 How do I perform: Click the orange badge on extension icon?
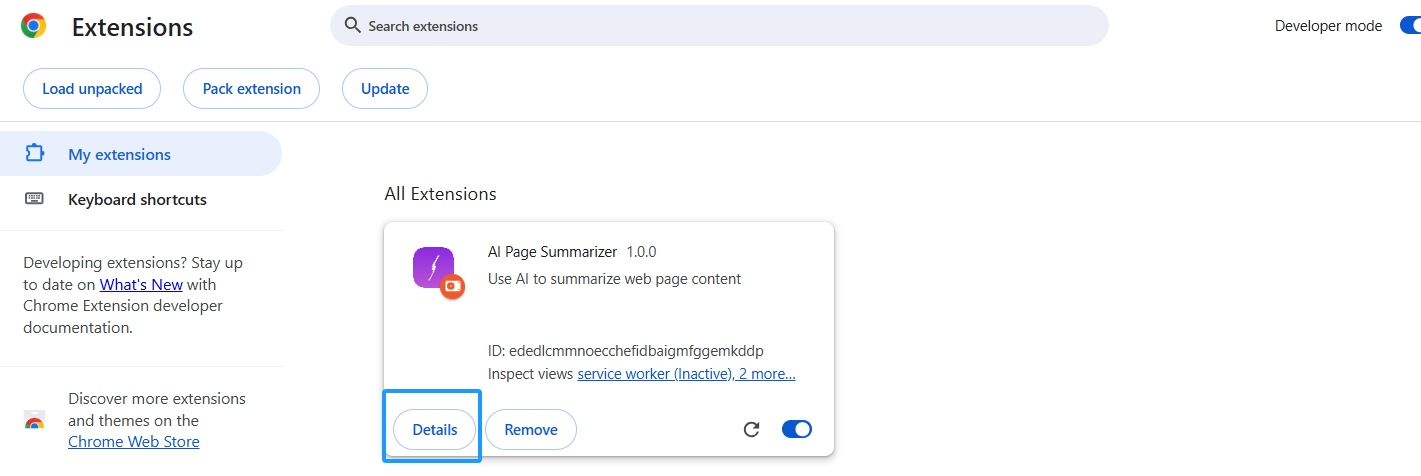click(453, 286)
